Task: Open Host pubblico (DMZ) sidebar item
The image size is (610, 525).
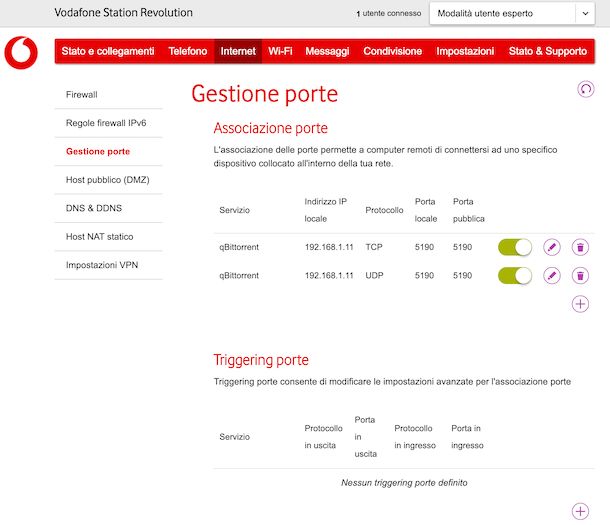Action: (x=109, y=180)
